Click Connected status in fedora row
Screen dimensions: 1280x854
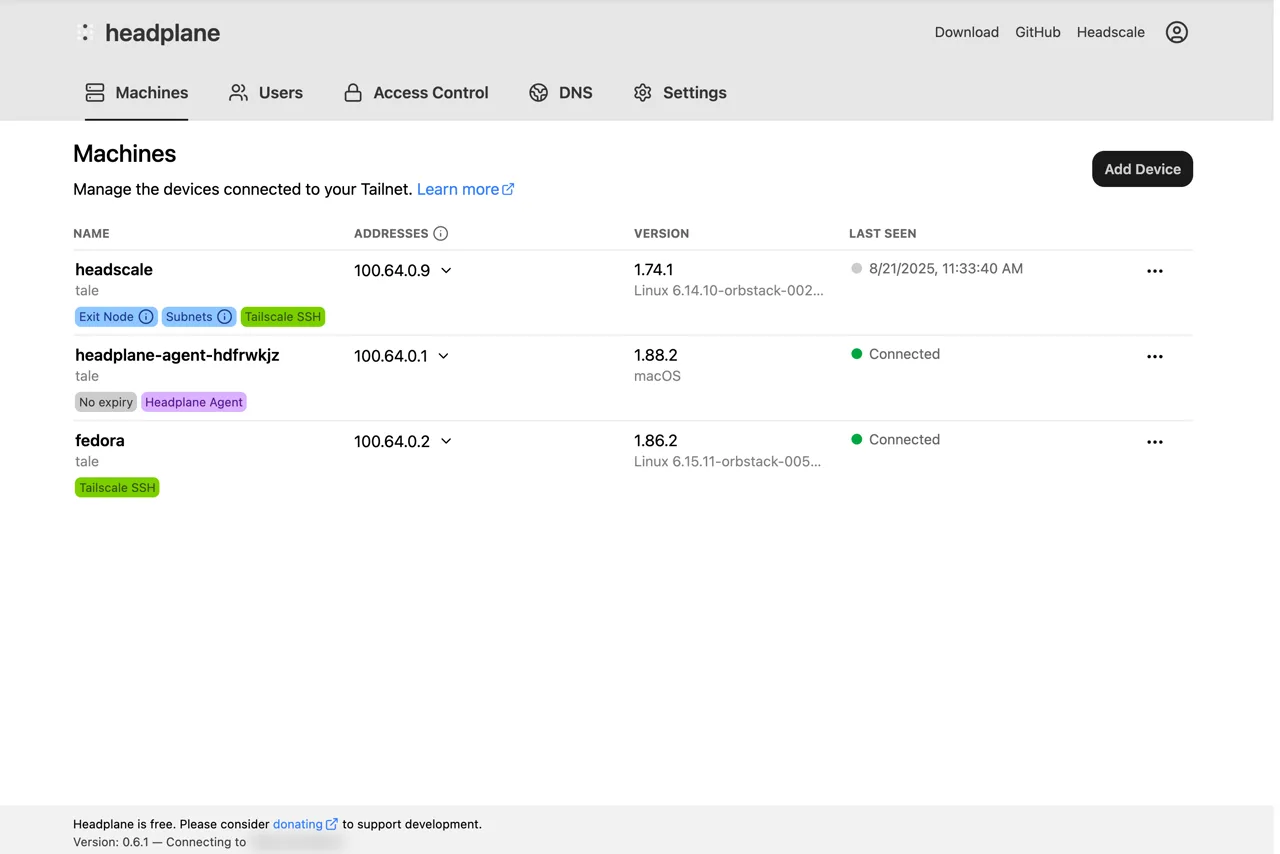904,439
